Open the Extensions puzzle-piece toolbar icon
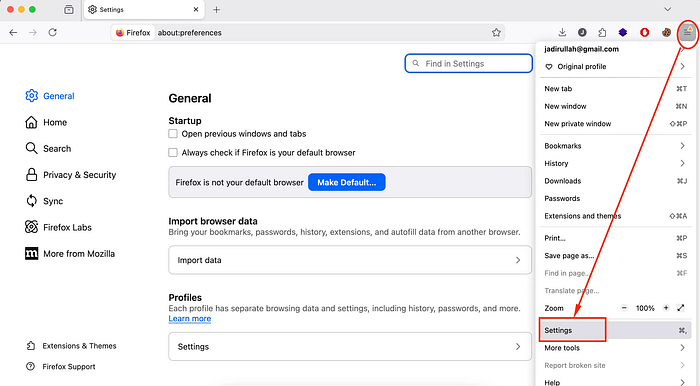The width and height of the screenshot is (700, 386). tap(602, 32)
